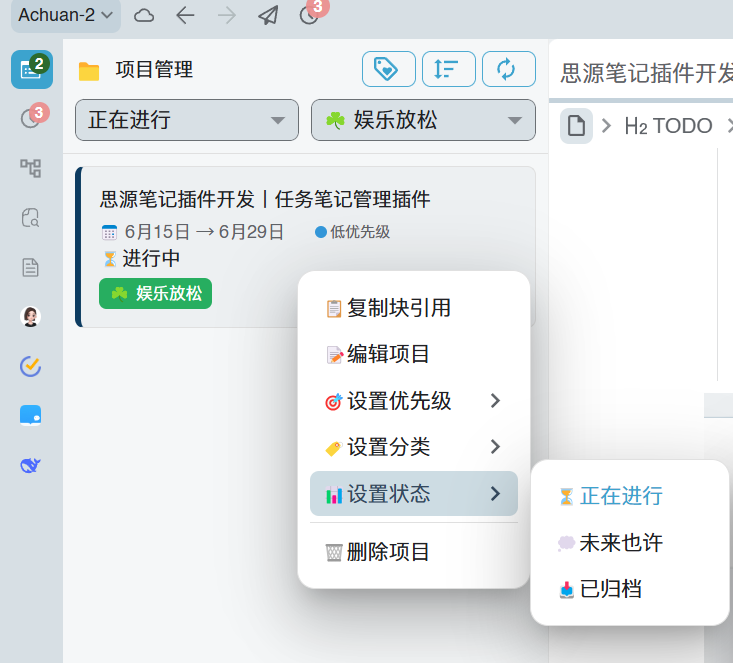The width and height of the screenshot is (733, 663).
Task: Click the 思源笔记插件开发 tab title on right
Action: pyautogui.click(x=646, y=73)
